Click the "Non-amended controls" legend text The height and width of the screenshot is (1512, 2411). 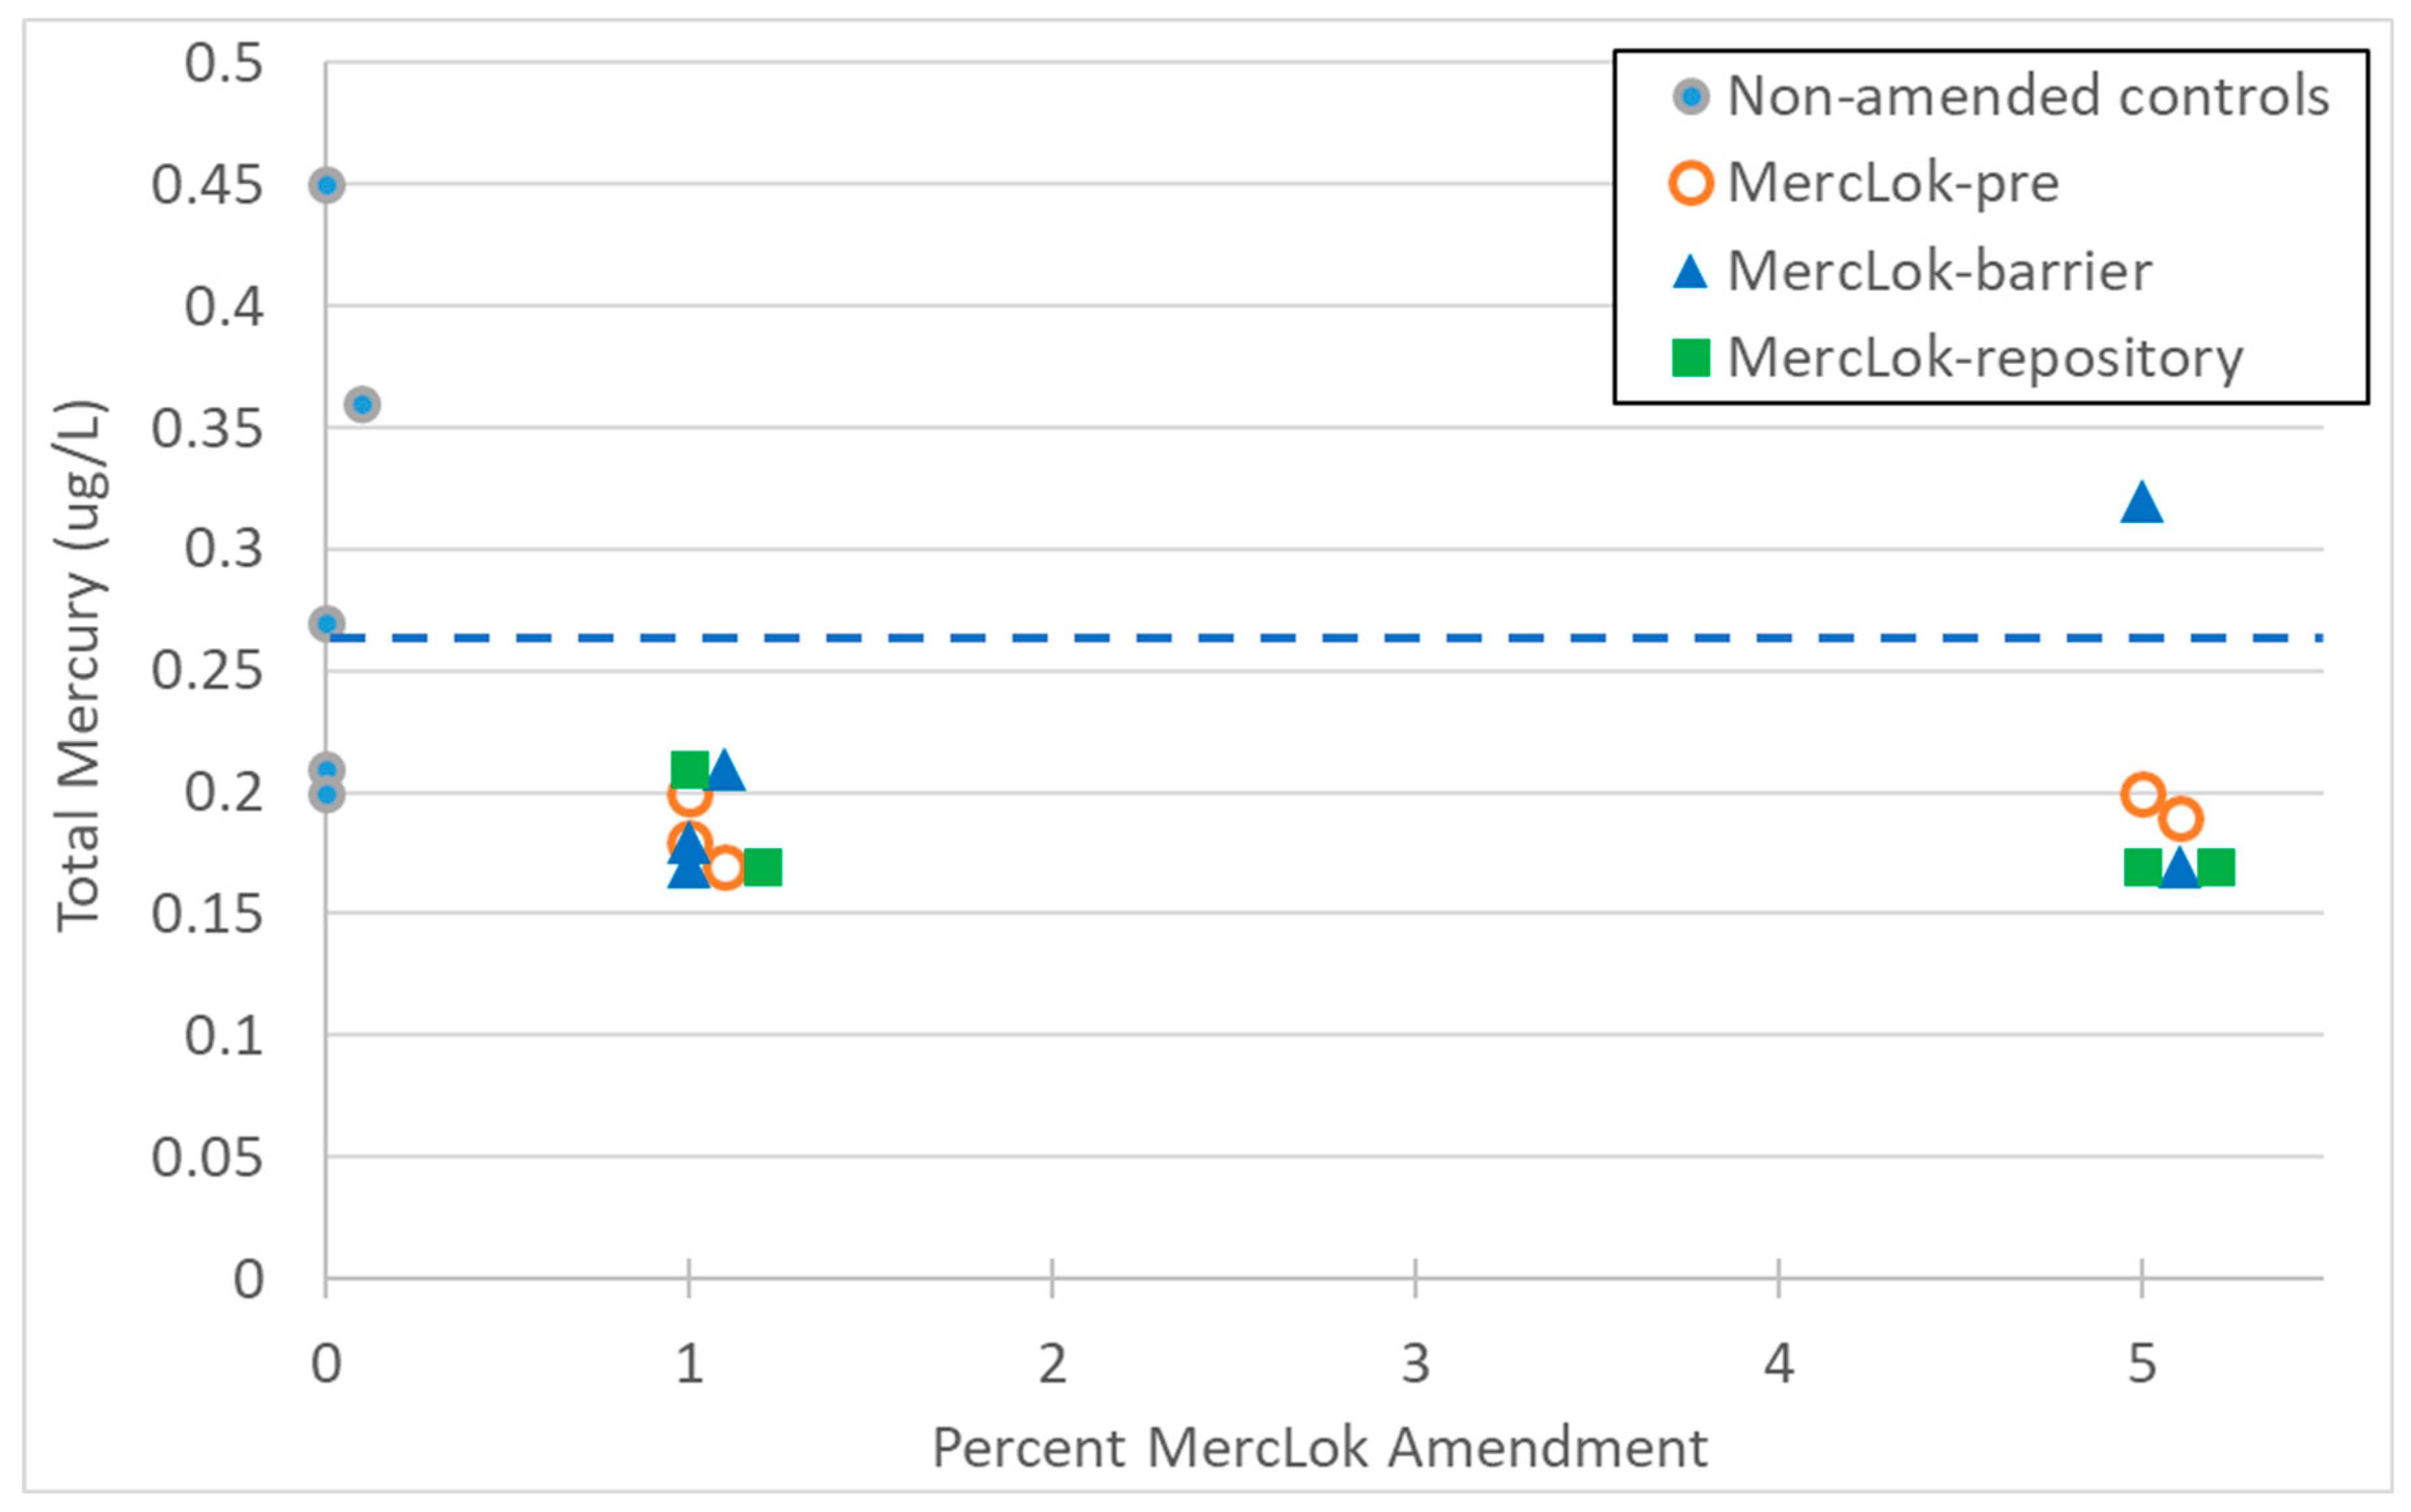[2028, 97]
